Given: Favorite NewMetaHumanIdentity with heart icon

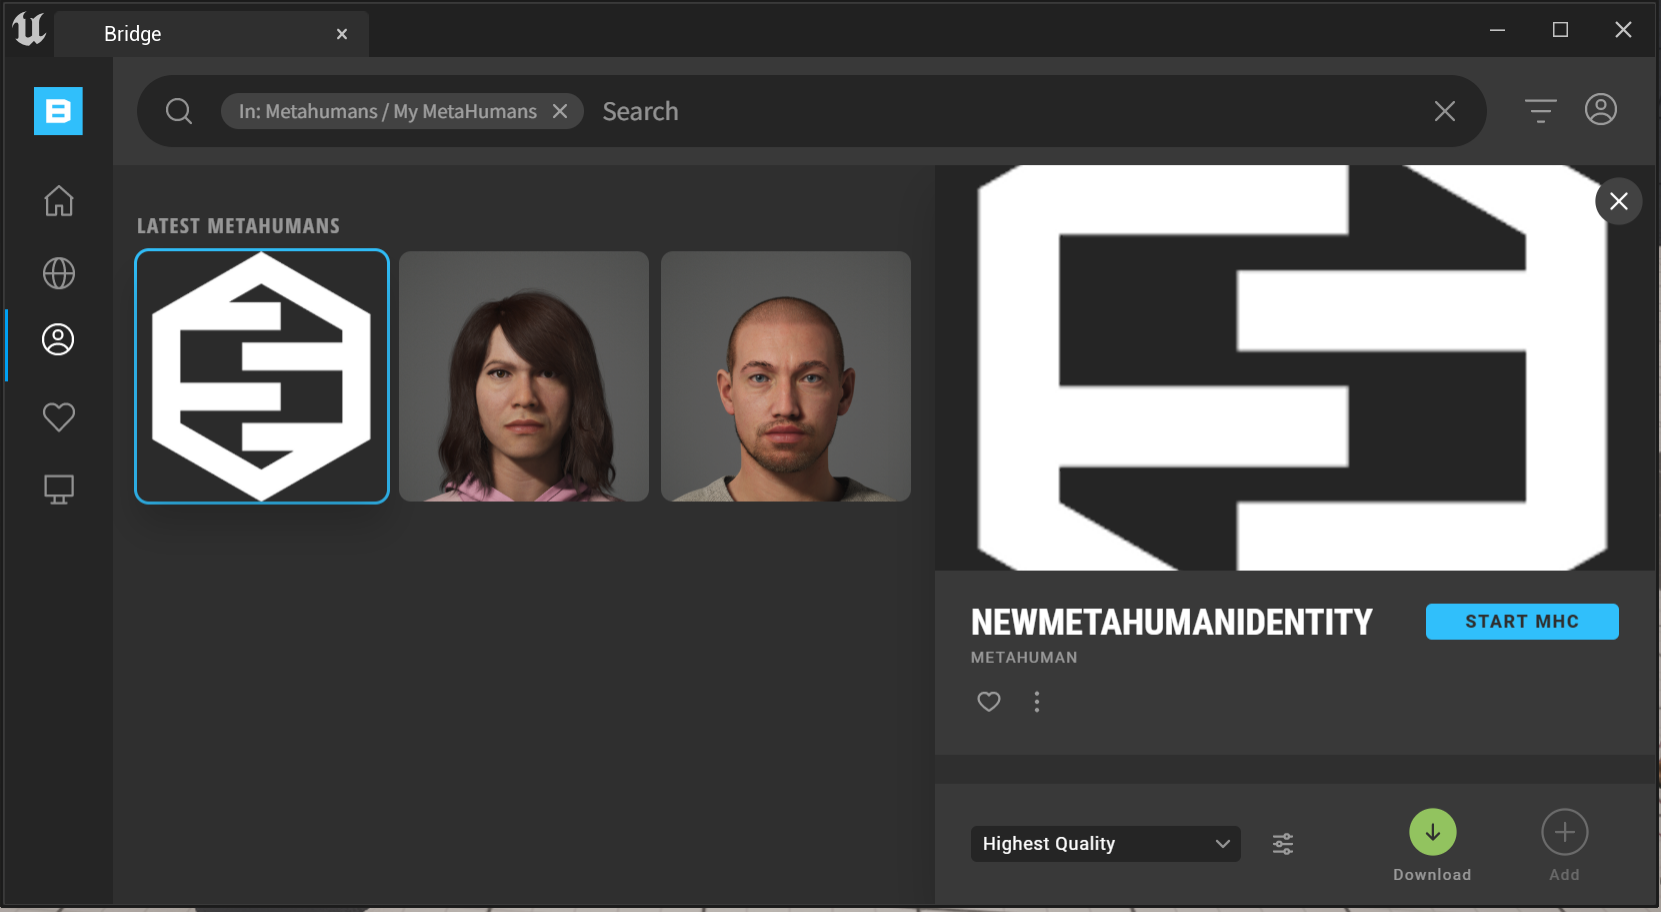Looking at the screenshot, I should coord(989,701).
